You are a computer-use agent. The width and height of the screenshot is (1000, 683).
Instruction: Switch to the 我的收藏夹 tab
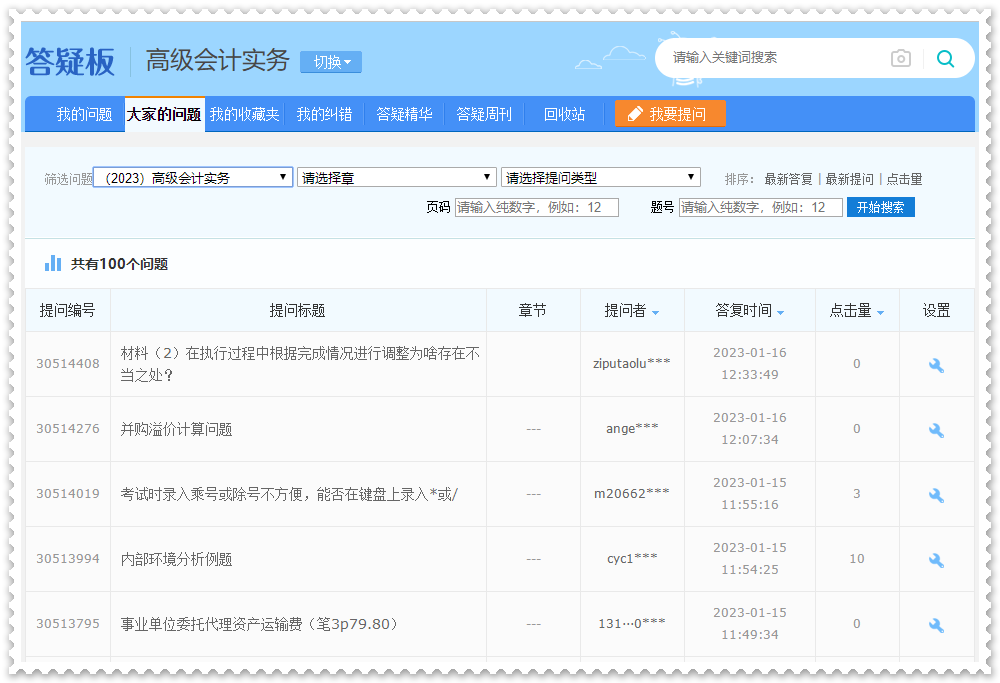pyautogui.click(x=245, y=114)
